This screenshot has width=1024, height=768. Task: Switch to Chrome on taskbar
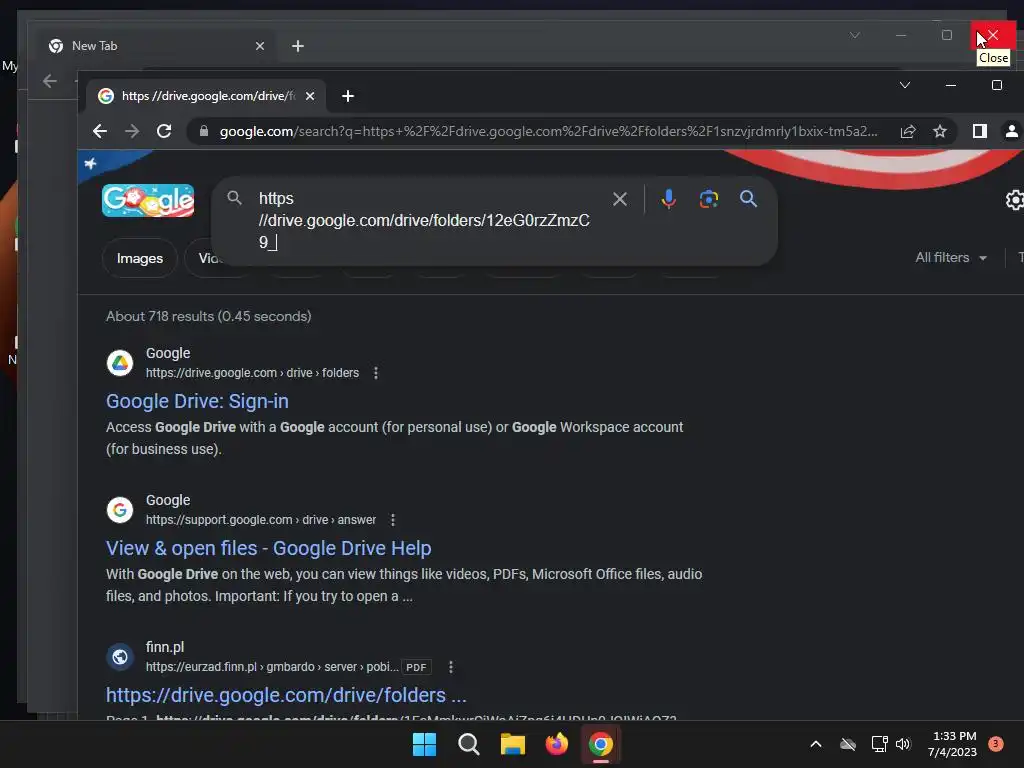click(x=601, y=744)
